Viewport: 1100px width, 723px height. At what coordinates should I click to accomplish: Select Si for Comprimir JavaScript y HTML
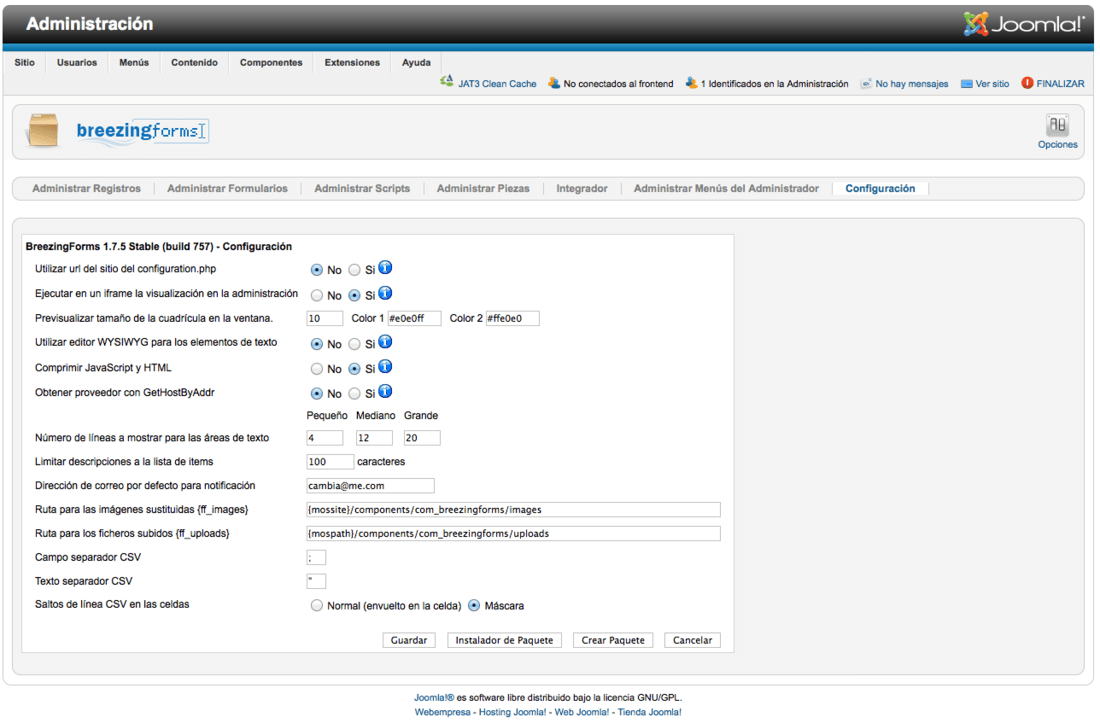click(x=354, y=369)
